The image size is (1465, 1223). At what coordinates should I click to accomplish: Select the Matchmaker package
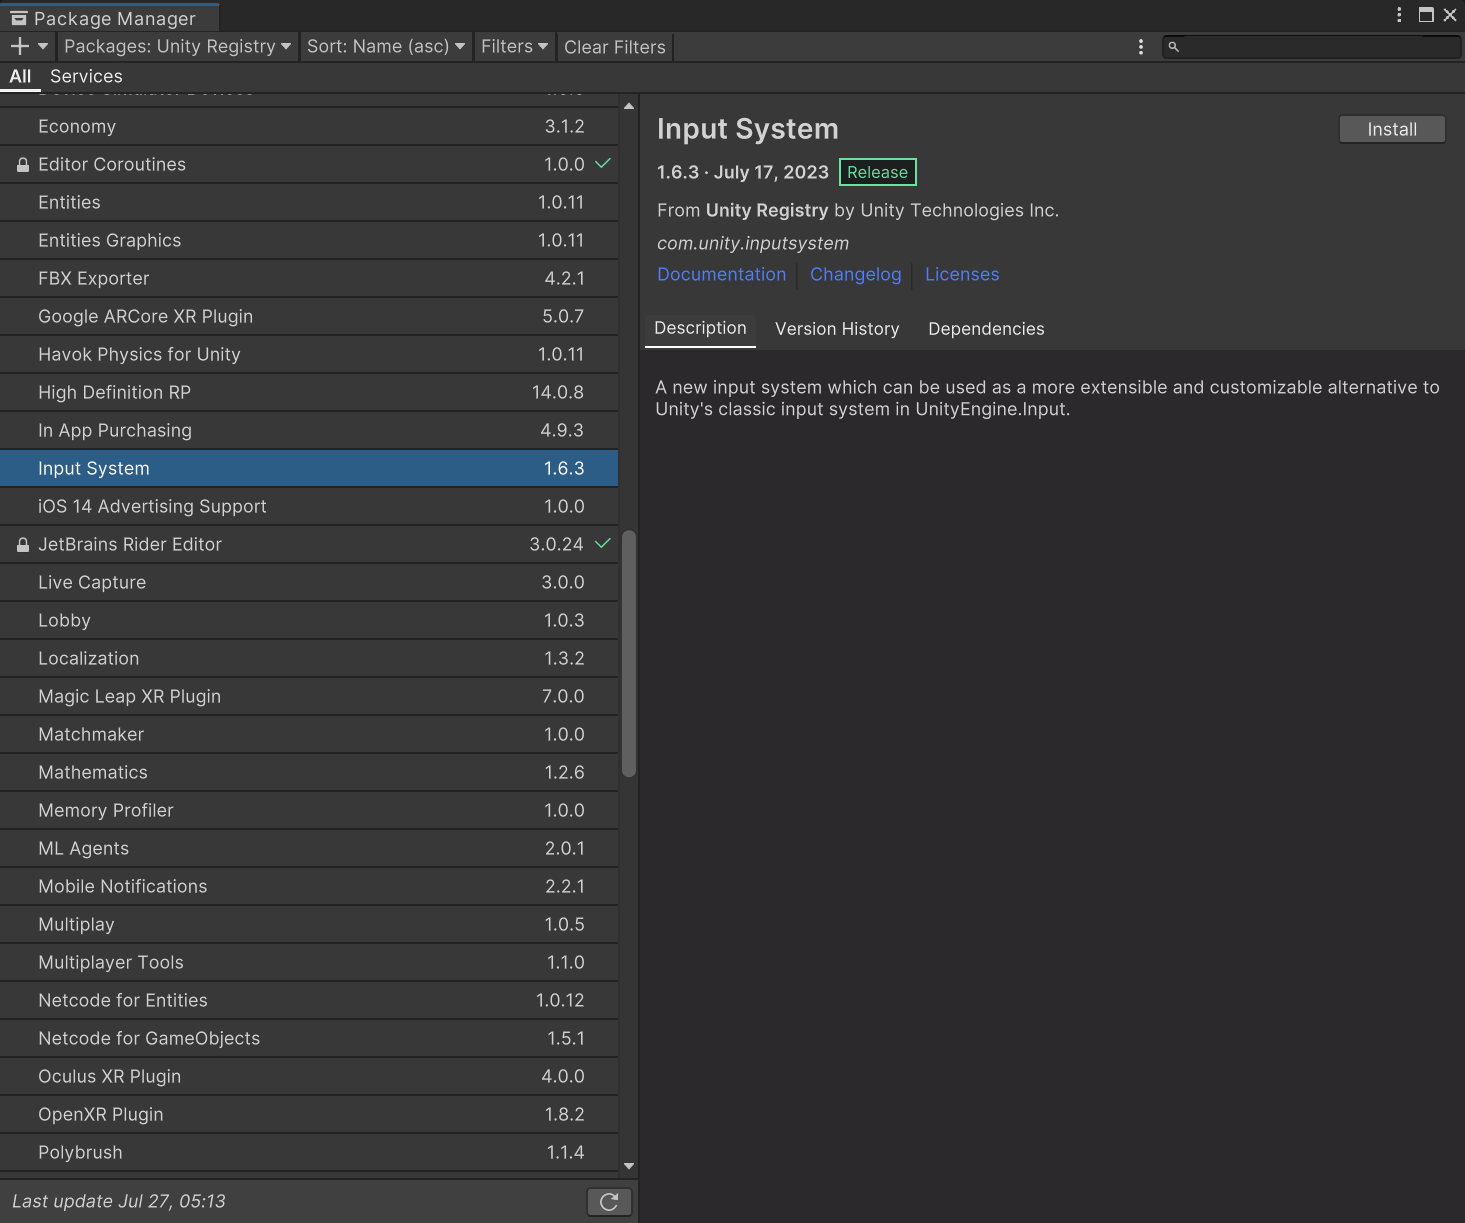[309, 735]
